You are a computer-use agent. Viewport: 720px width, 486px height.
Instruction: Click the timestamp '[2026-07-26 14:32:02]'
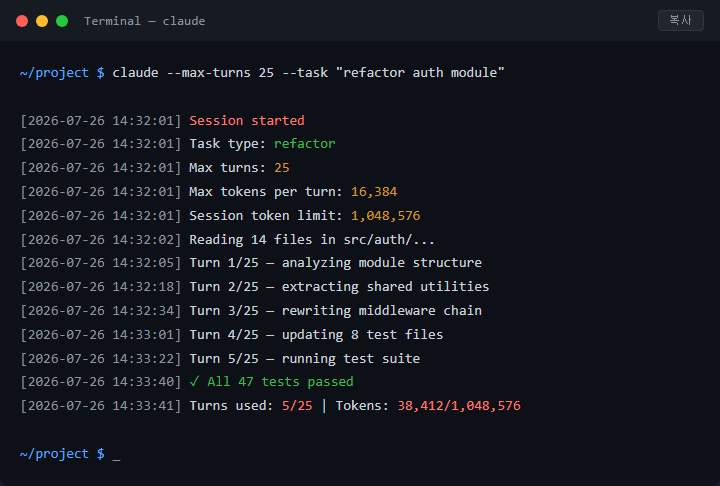(101, 239)
